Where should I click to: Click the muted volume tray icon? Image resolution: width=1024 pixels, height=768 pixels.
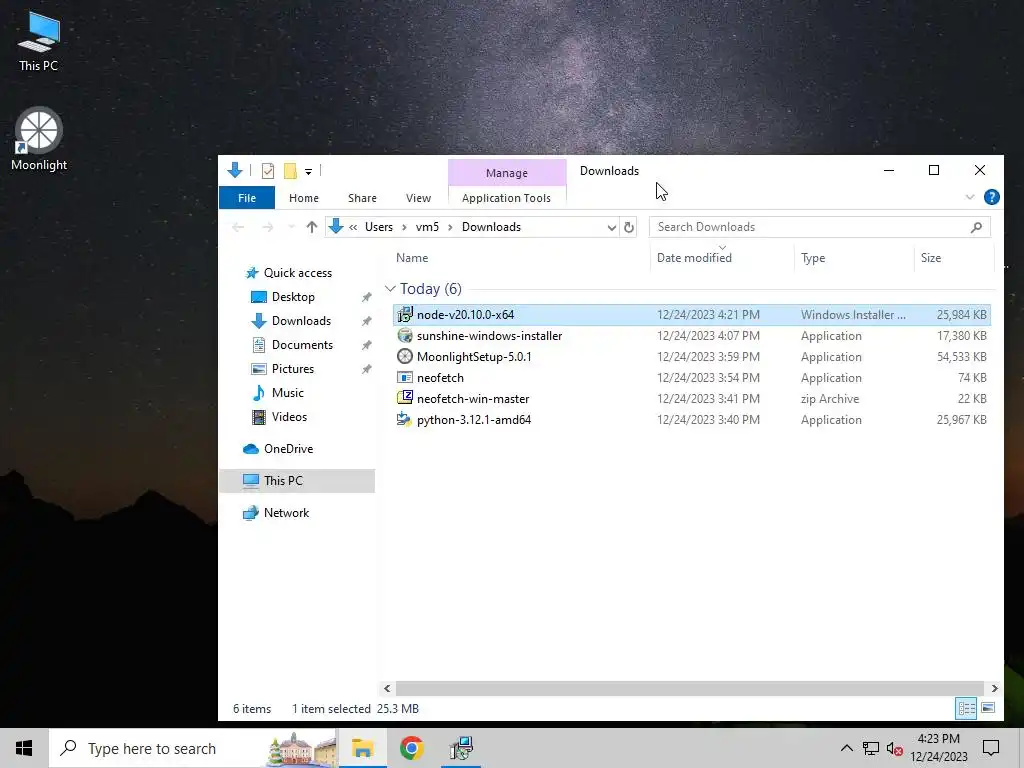click(x=895, y=749)
